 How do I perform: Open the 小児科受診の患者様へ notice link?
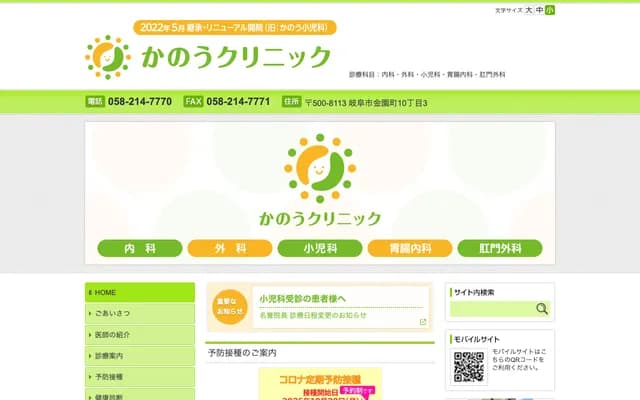303,299
